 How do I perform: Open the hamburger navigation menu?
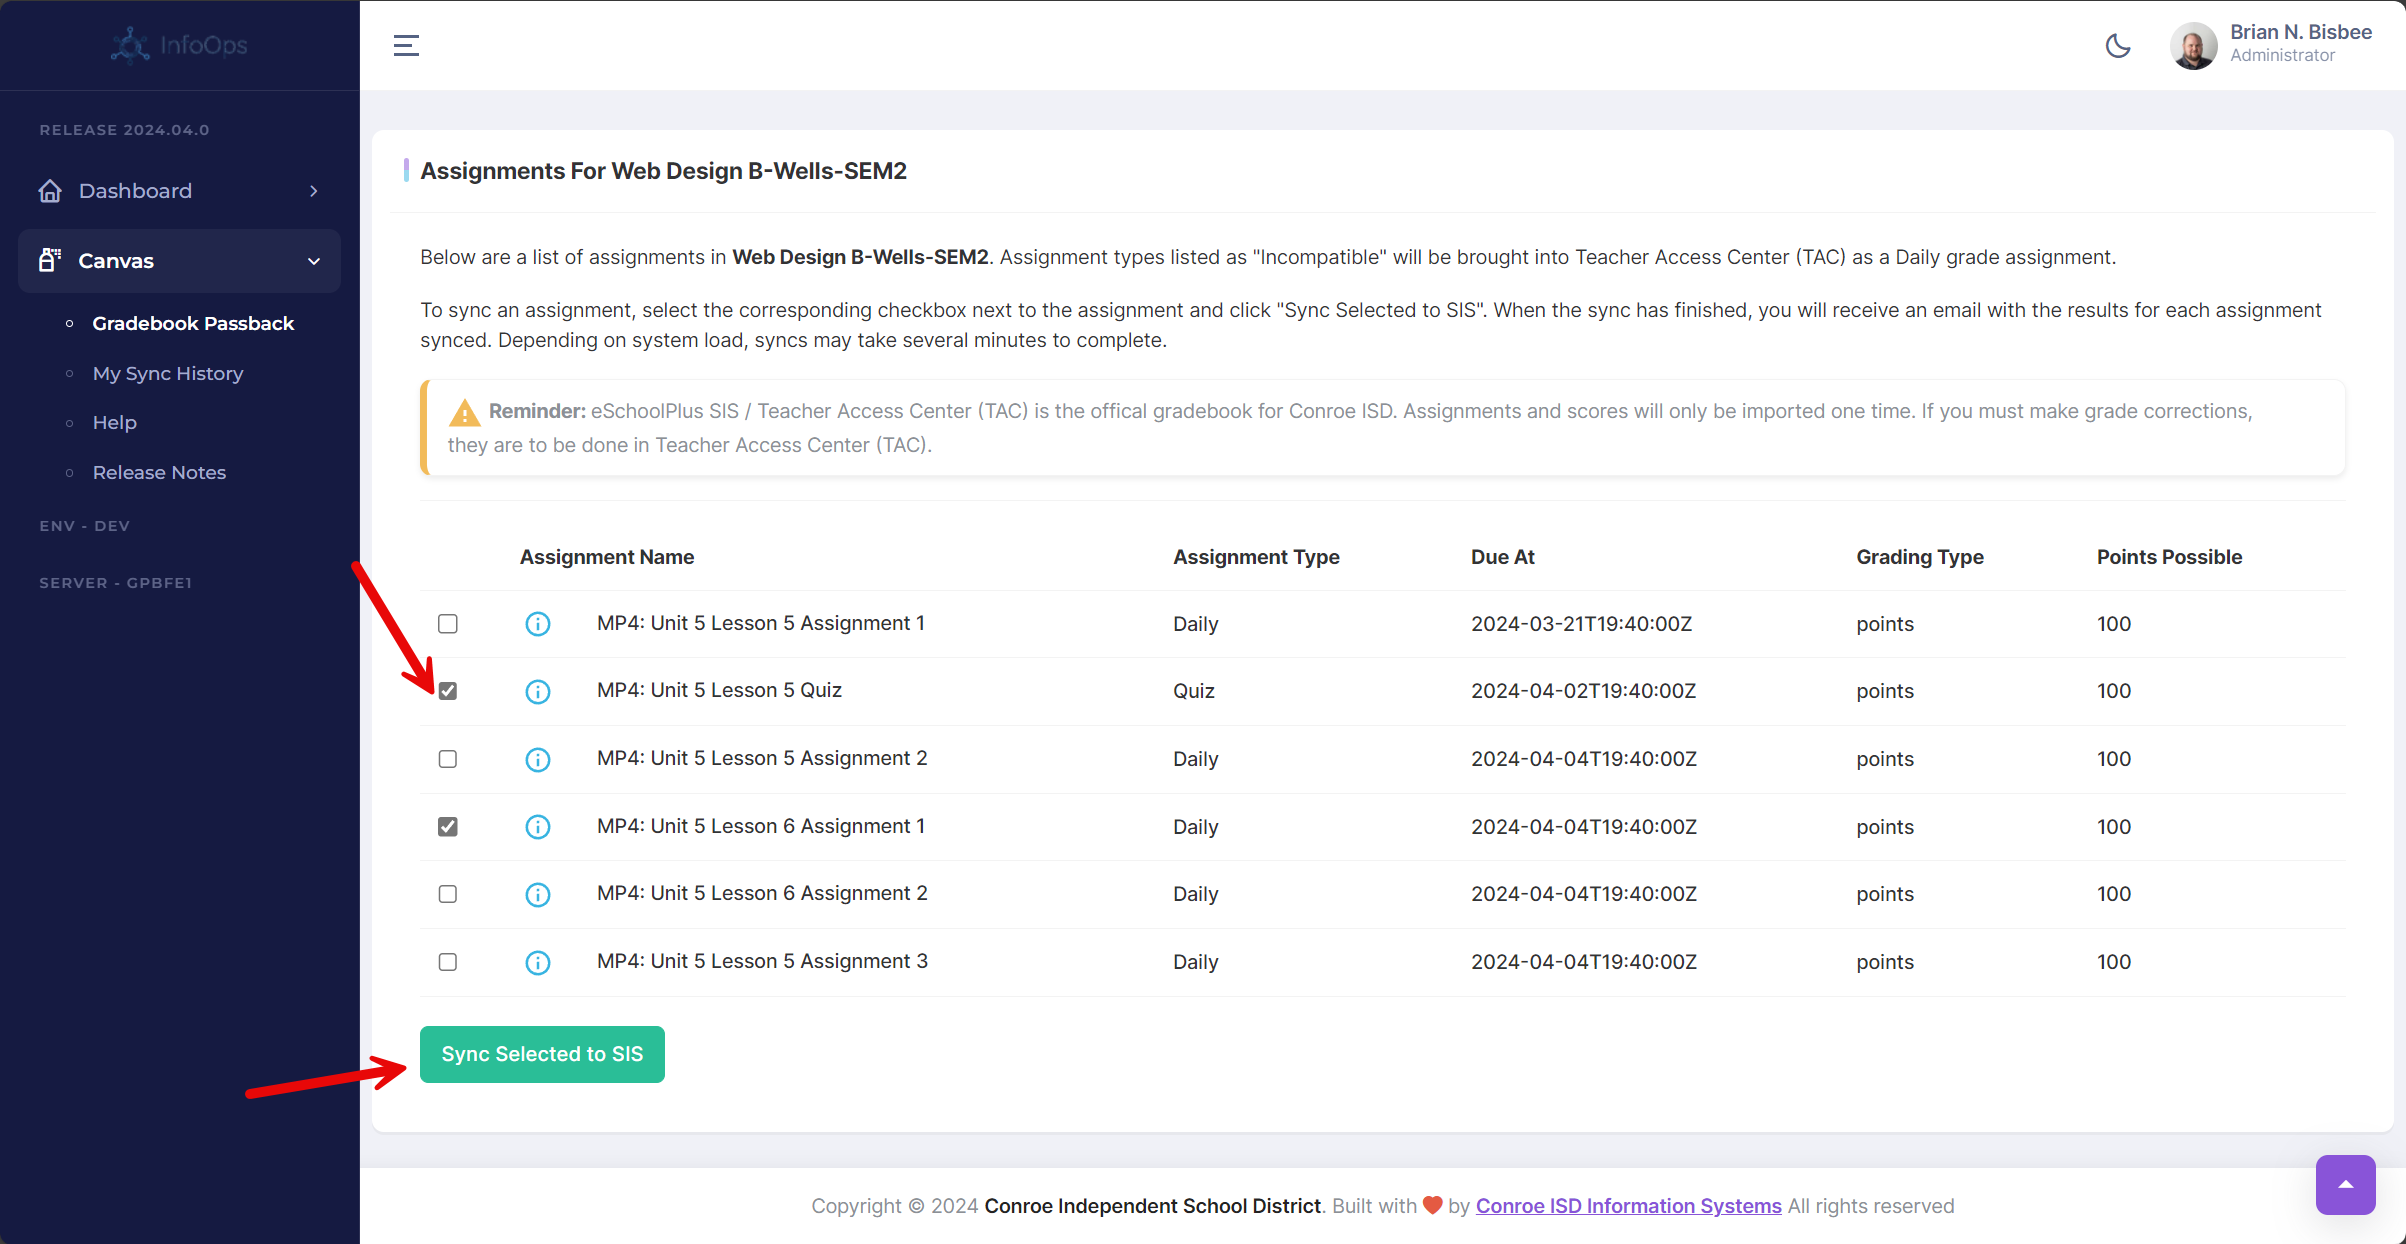click(x=406, y=45)
